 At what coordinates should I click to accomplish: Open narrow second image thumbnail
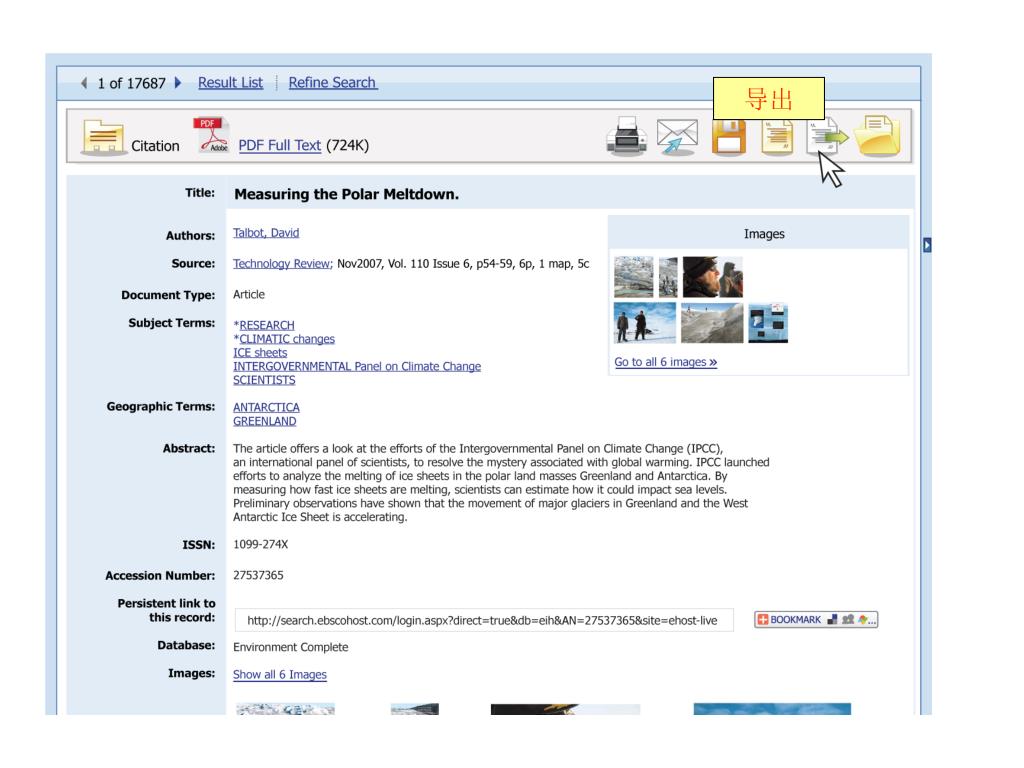(x=668, y=277)
